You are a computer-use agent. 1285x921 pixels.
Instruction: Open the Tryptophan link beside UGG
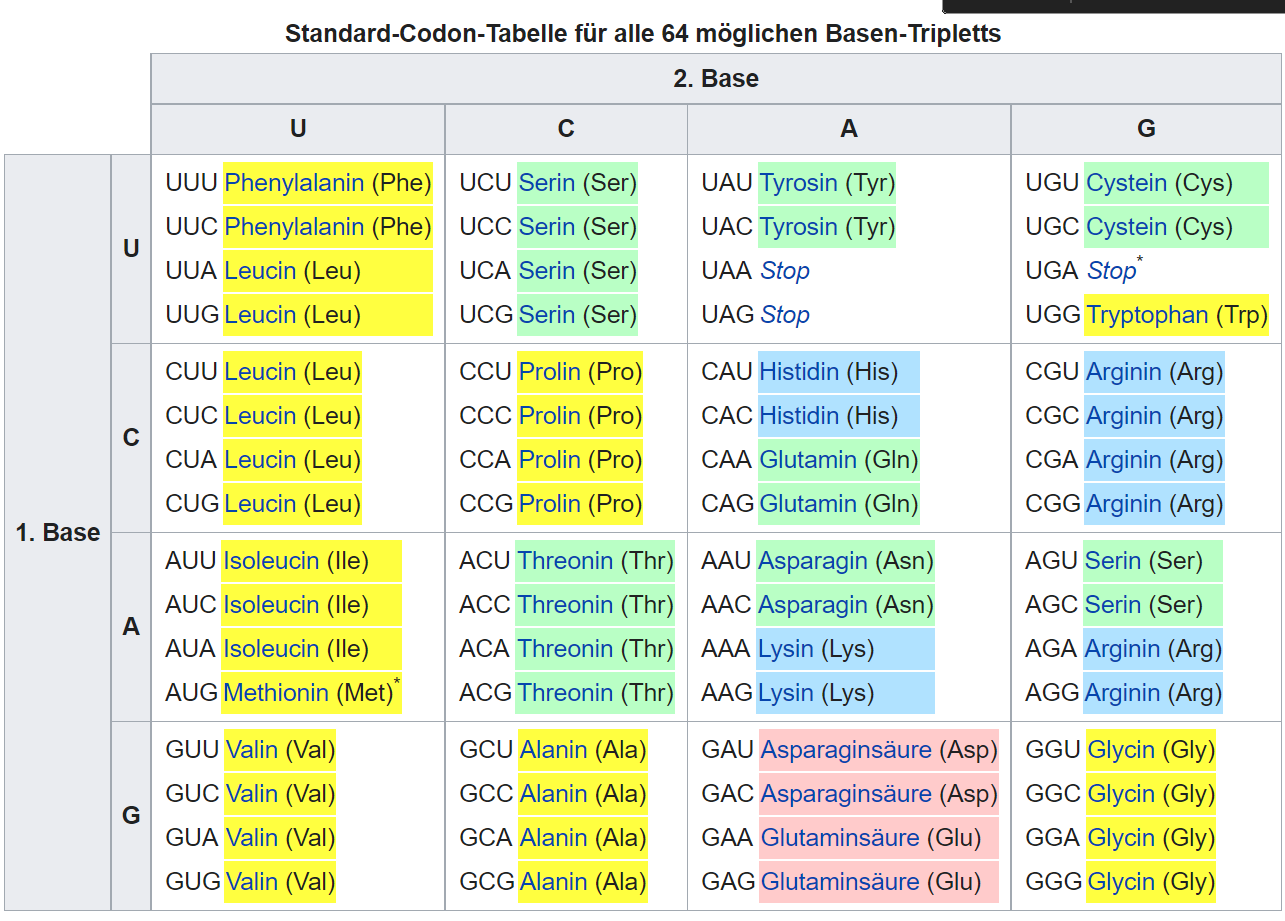1147,315
